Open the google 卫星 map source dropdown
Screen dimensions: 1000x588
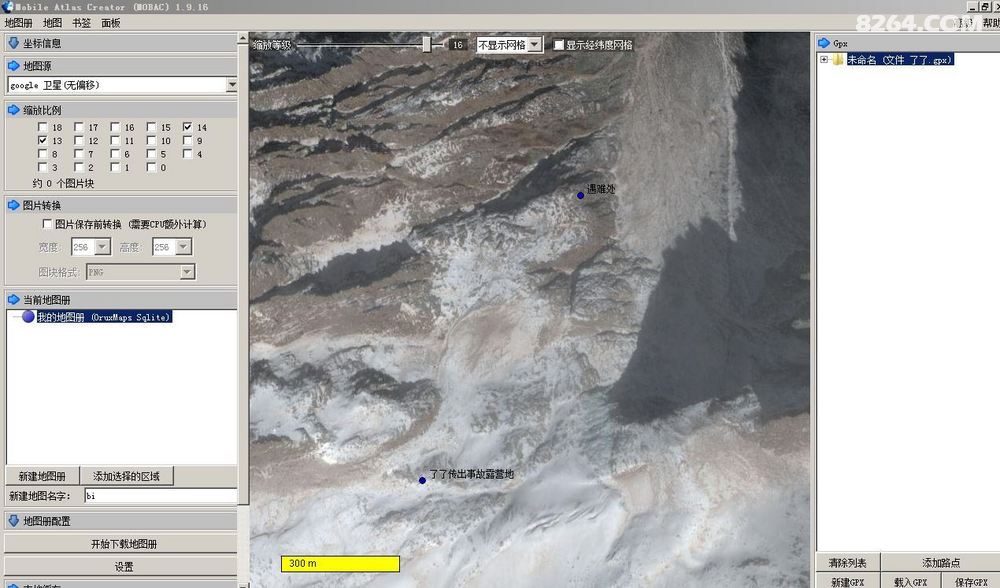(231, 86)
